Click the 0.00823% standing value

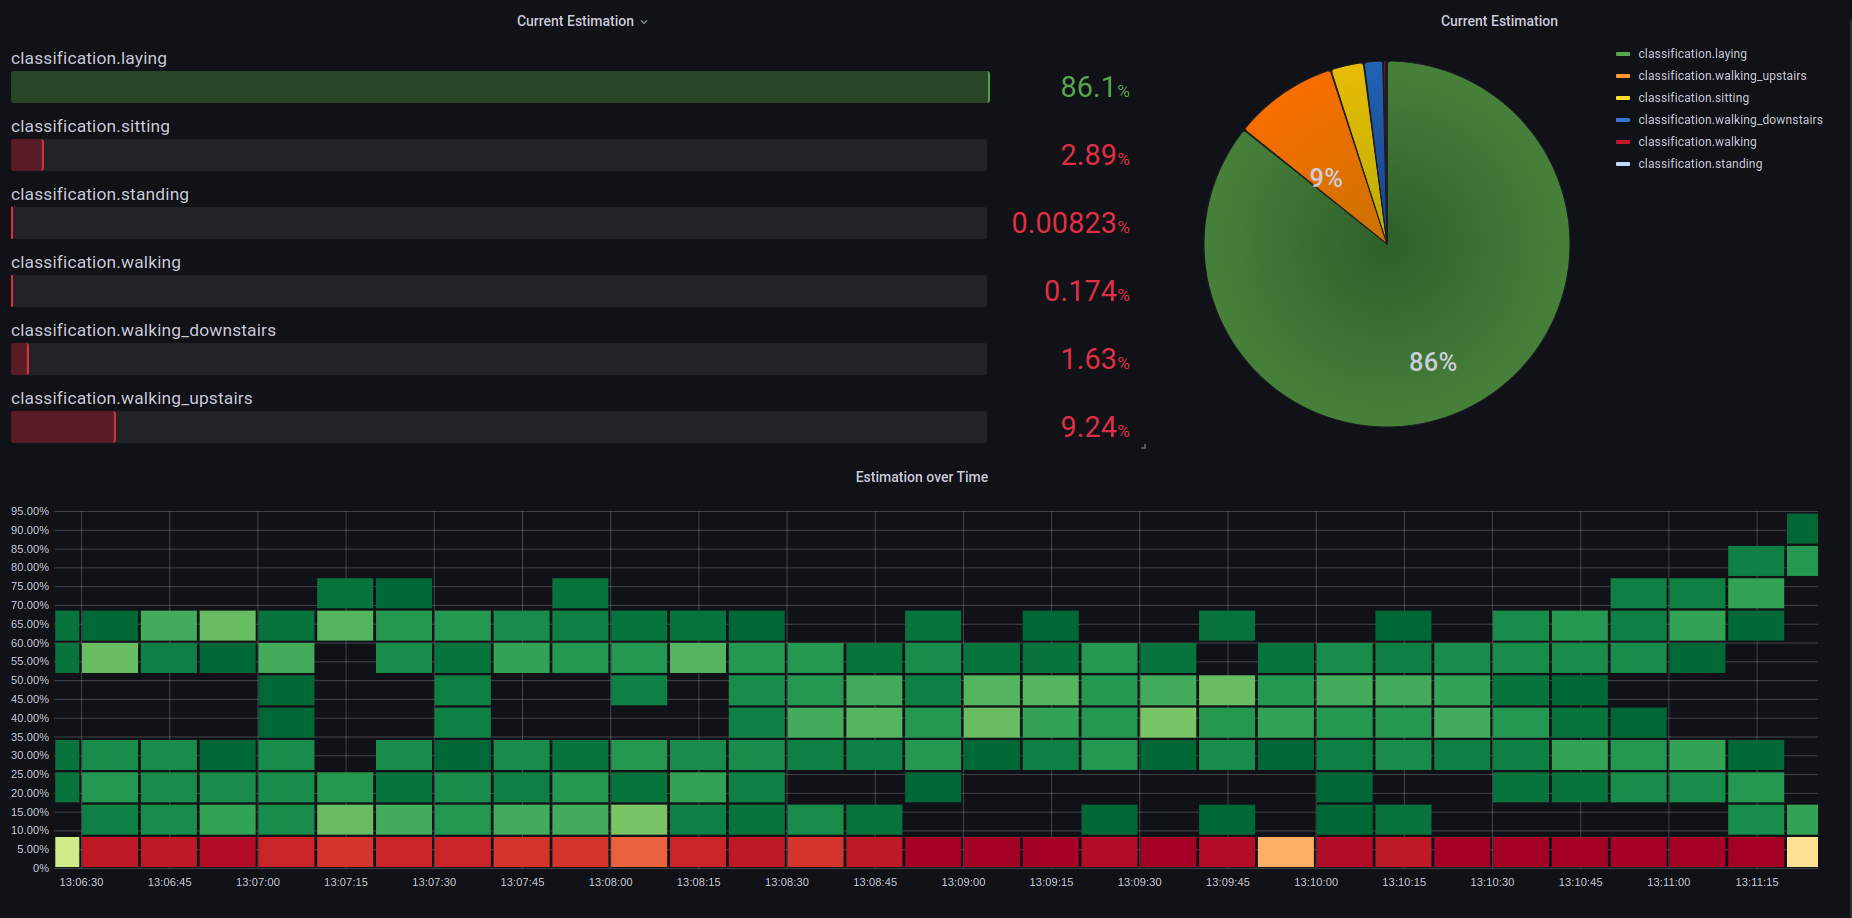[1071, 224]
